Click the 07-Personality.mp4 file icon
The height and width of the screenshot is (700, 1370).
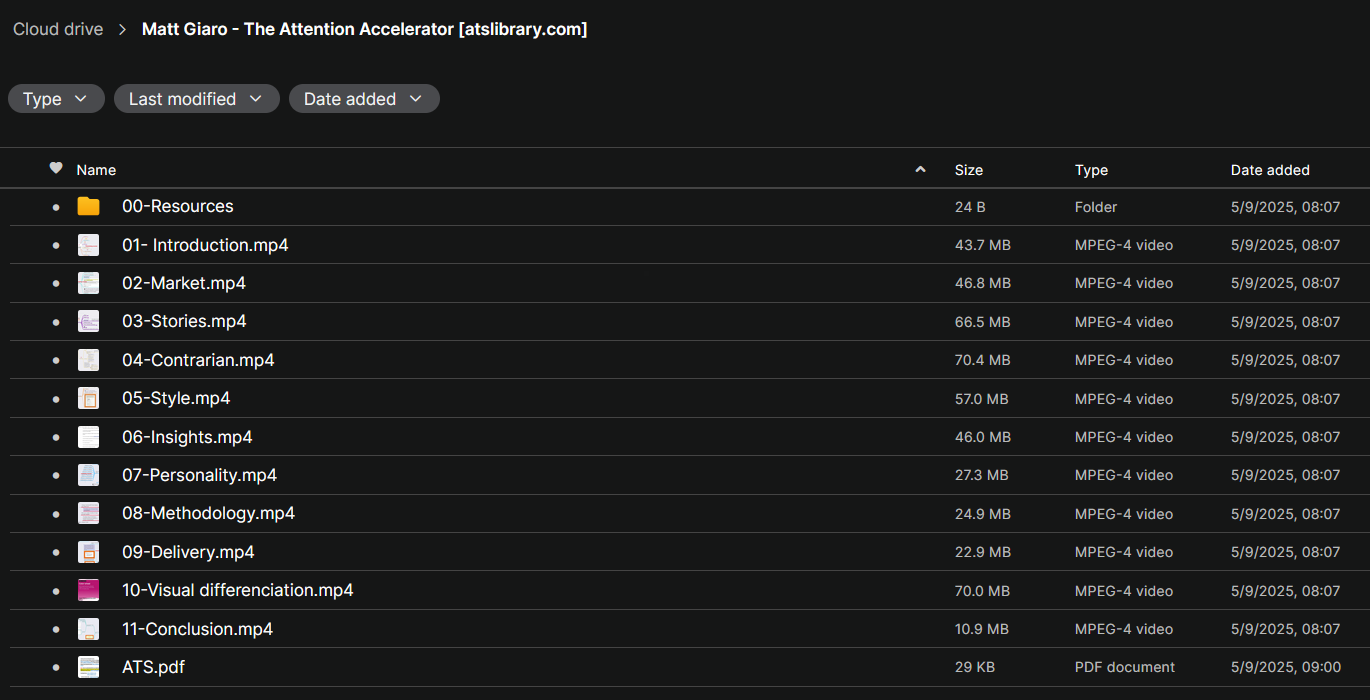point(89,475)
